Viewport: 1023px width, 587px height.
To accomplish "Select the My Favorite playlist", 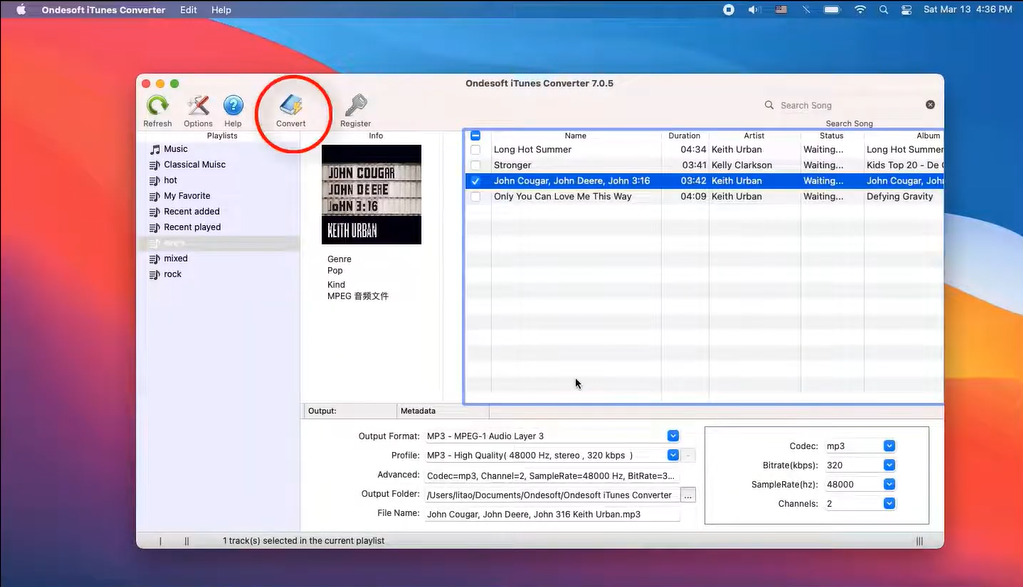I will coord(187,196).
